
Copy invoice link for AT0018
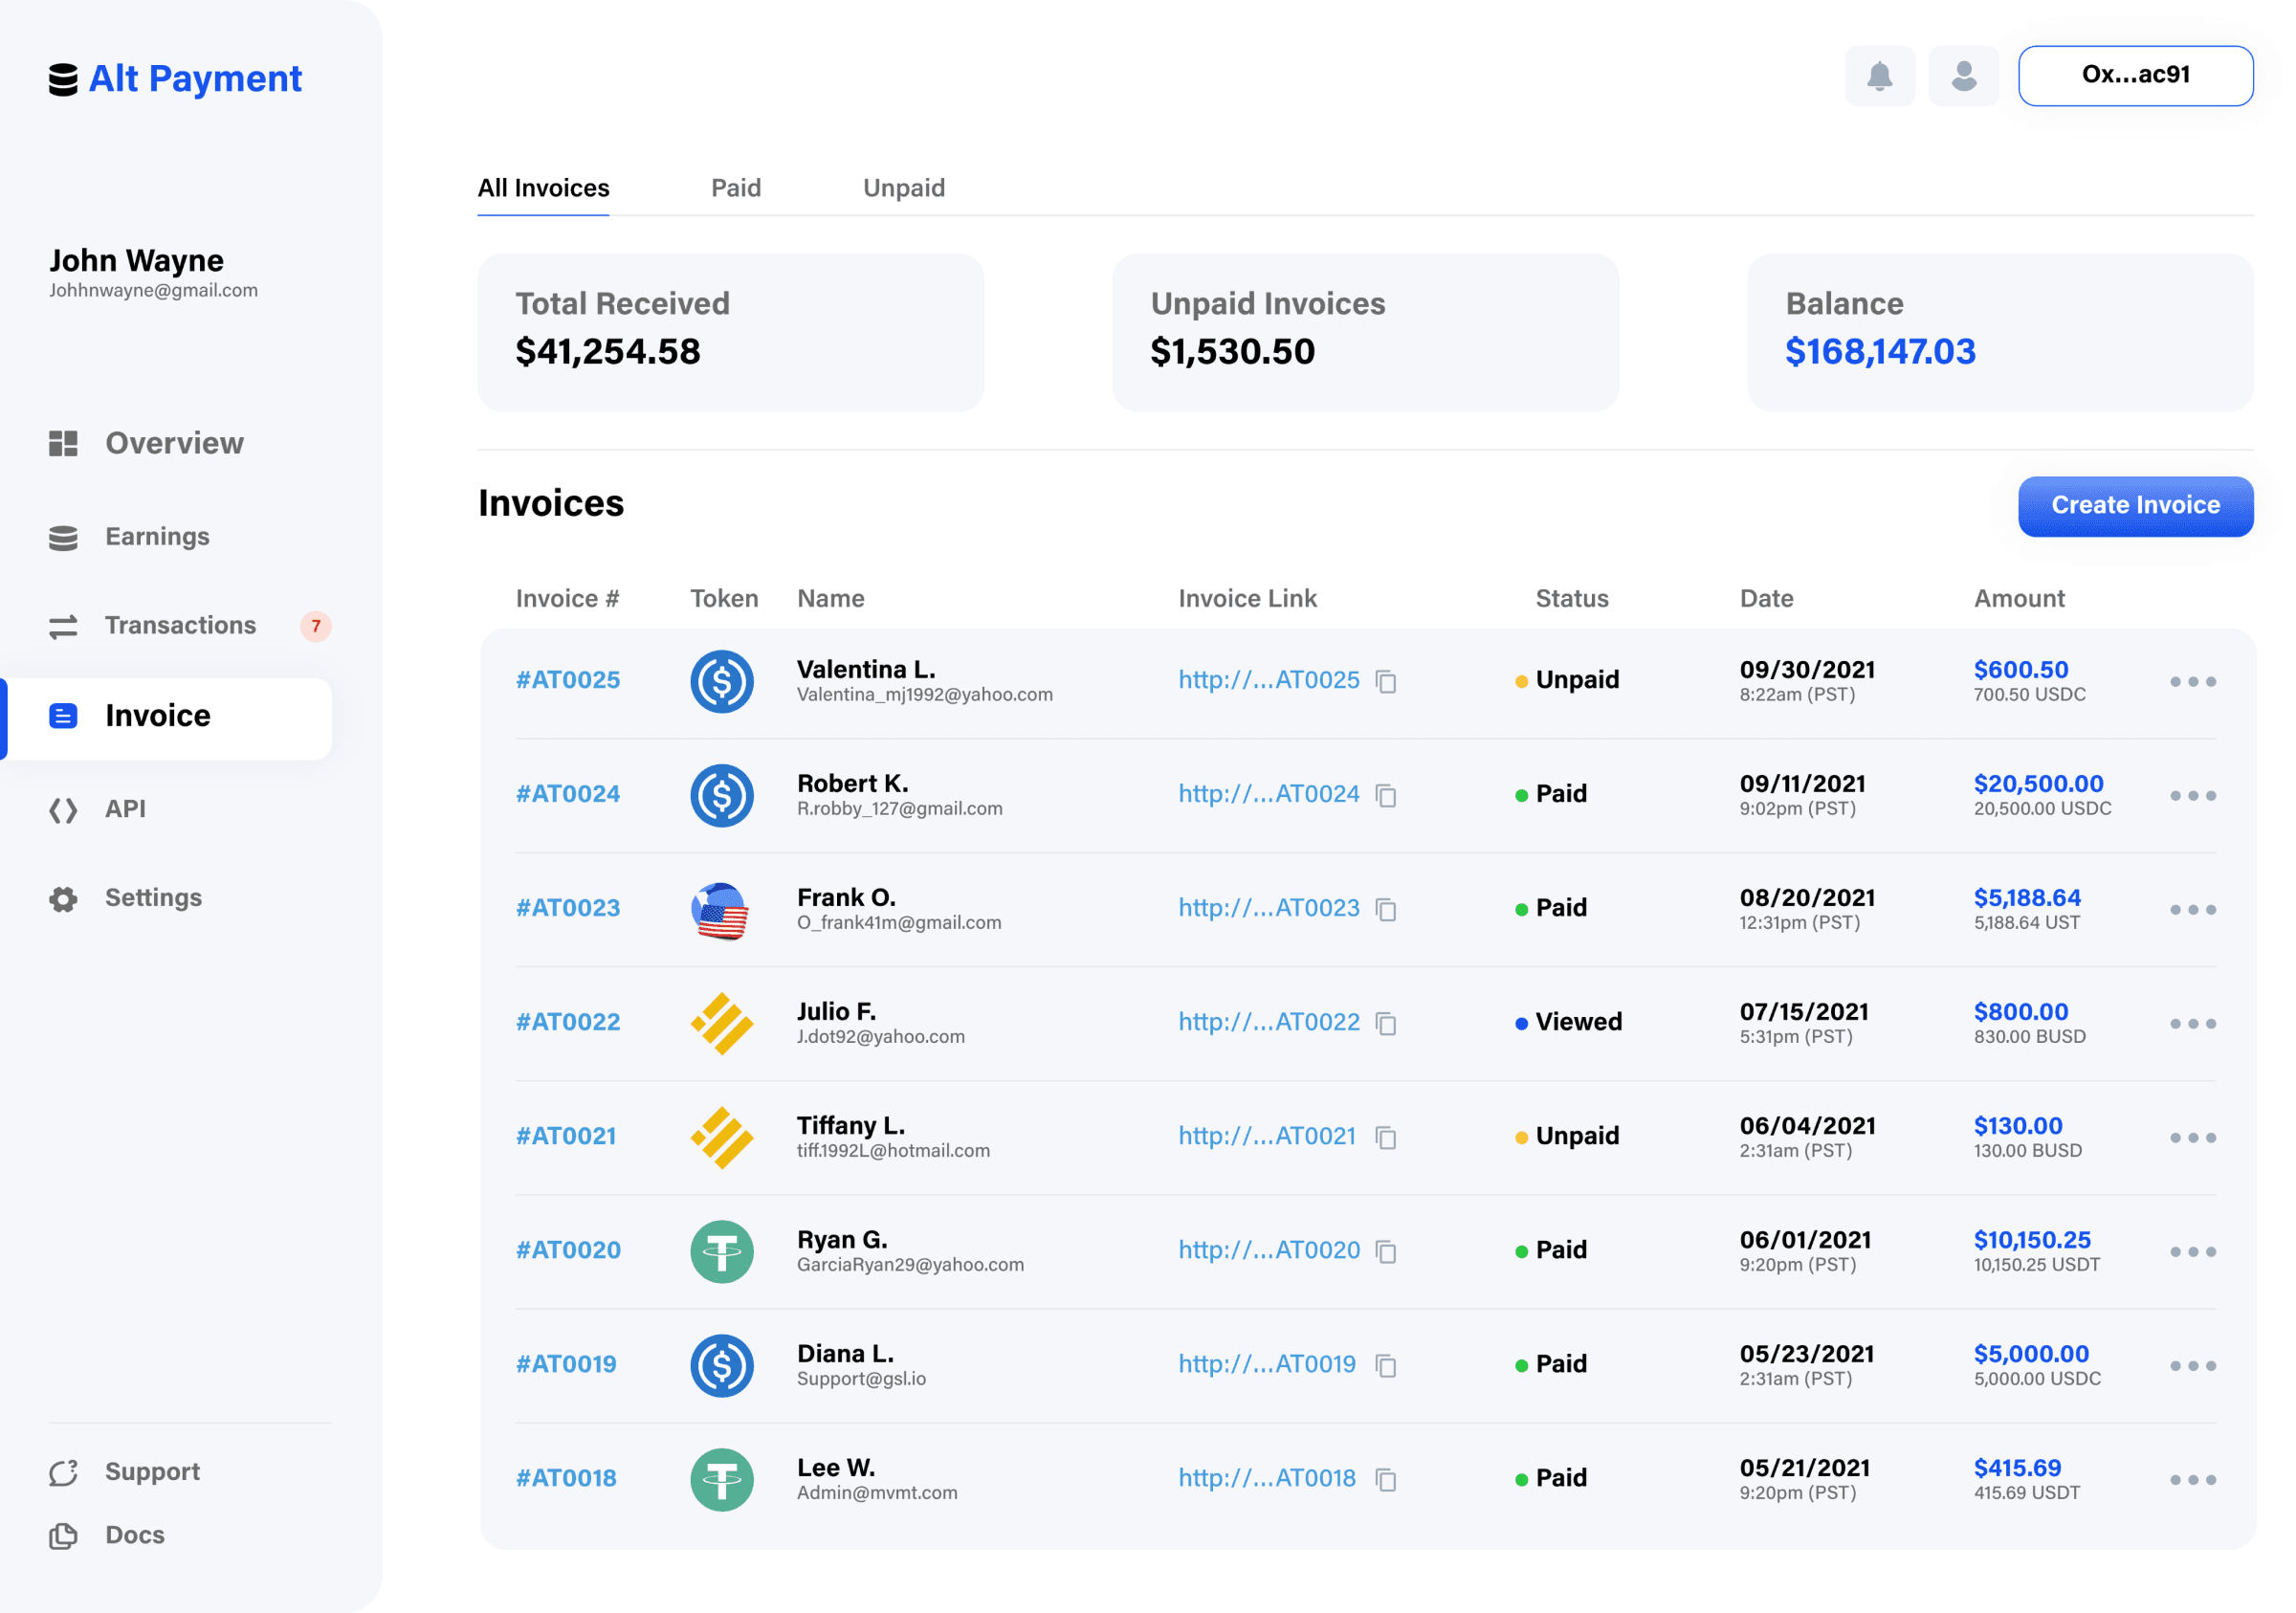[x=1386, y=1479]
